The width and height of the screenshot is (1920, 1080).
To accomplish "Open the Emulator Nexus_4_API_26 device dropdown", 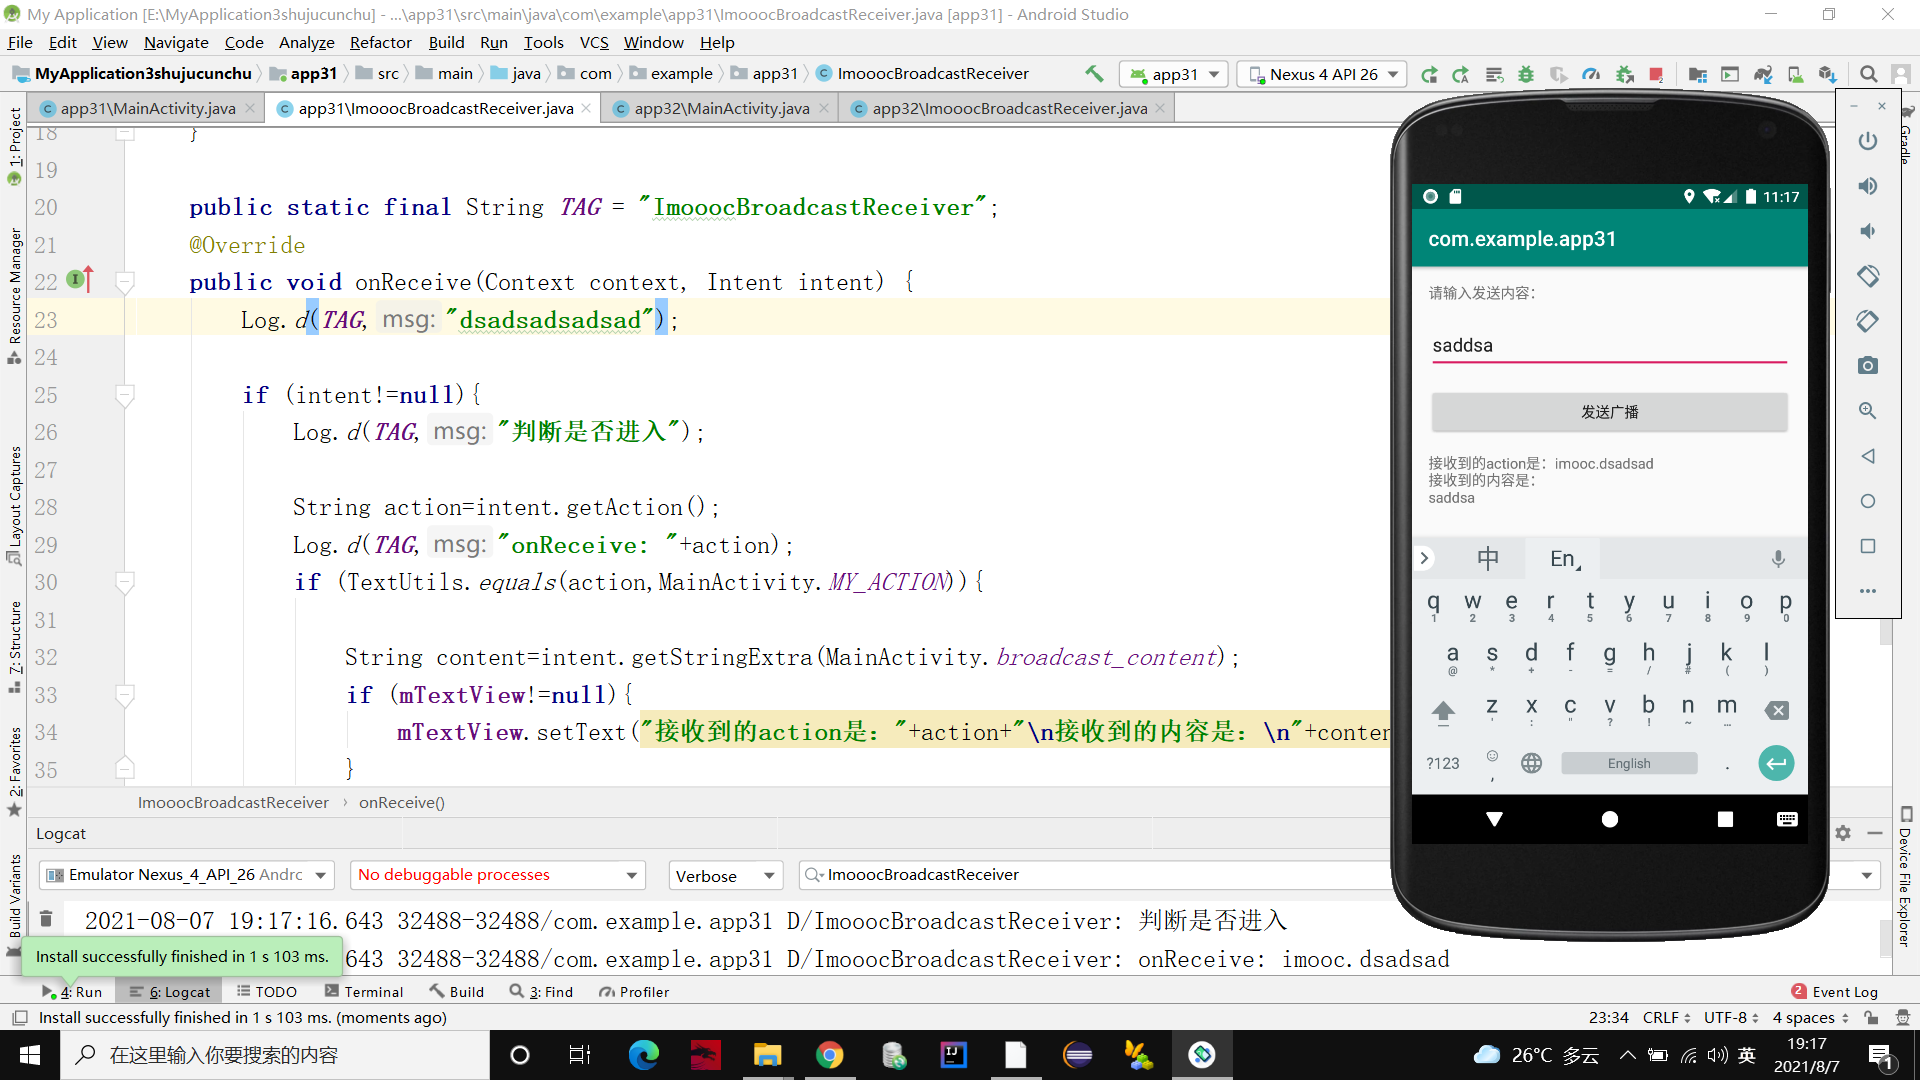I will (x=186, y=875).
